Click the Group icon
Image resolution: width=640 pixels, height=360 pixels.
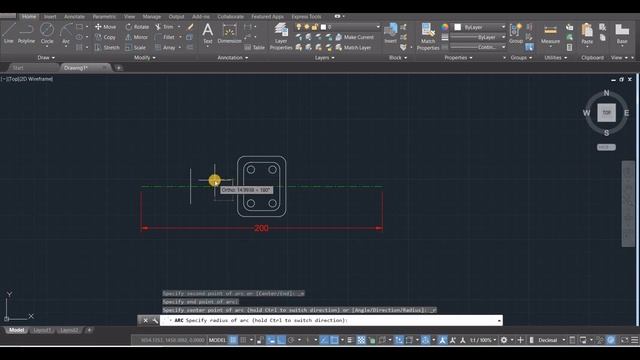point(516,33)
